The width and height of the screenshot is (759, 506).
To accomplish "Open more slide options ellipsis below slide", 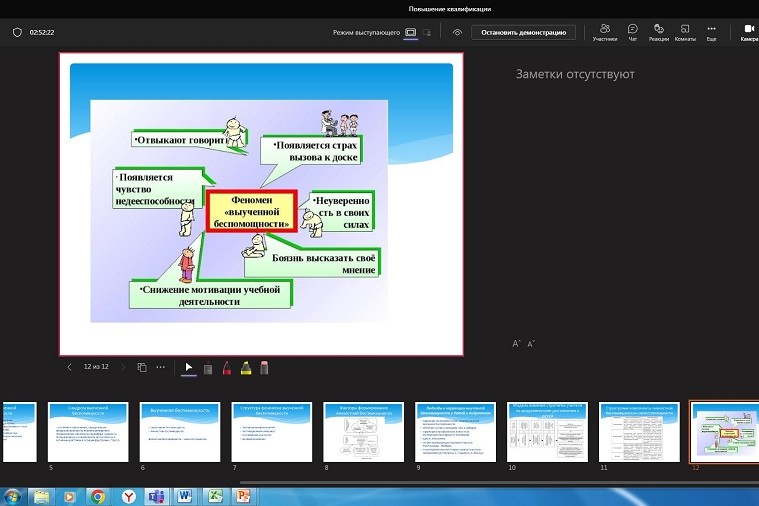I will click(x=160, y=367).
